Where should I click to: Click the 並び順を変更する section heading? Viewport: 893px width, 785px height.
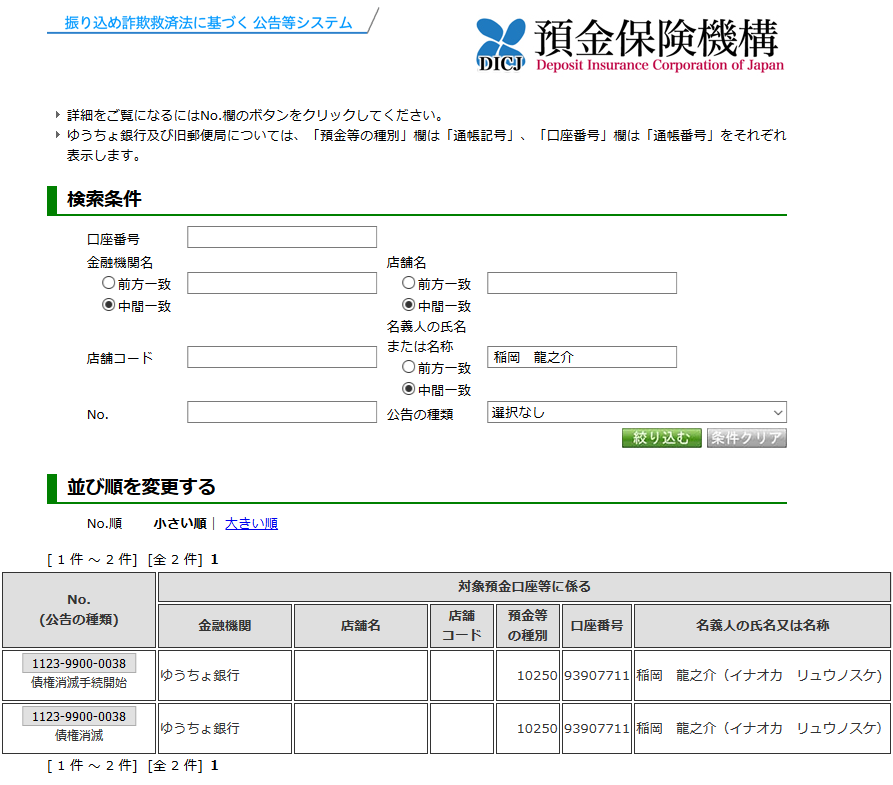[141, 487]
